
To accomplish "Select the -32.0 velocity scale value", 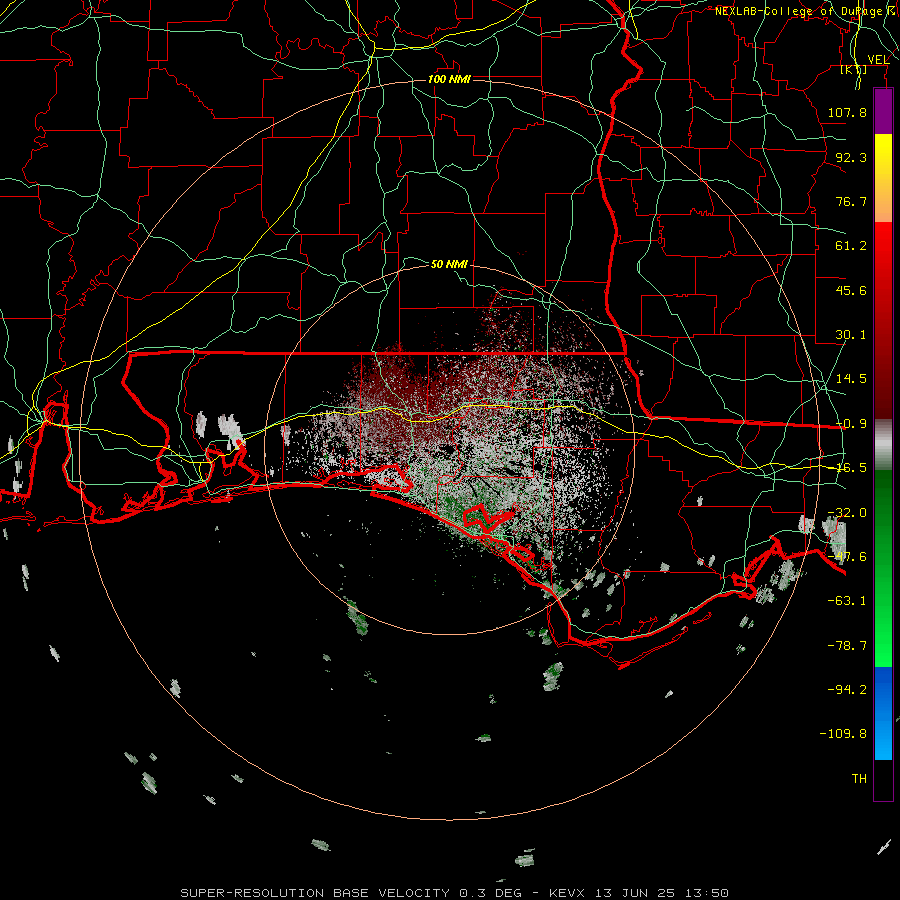I will (x=847, y=513).
